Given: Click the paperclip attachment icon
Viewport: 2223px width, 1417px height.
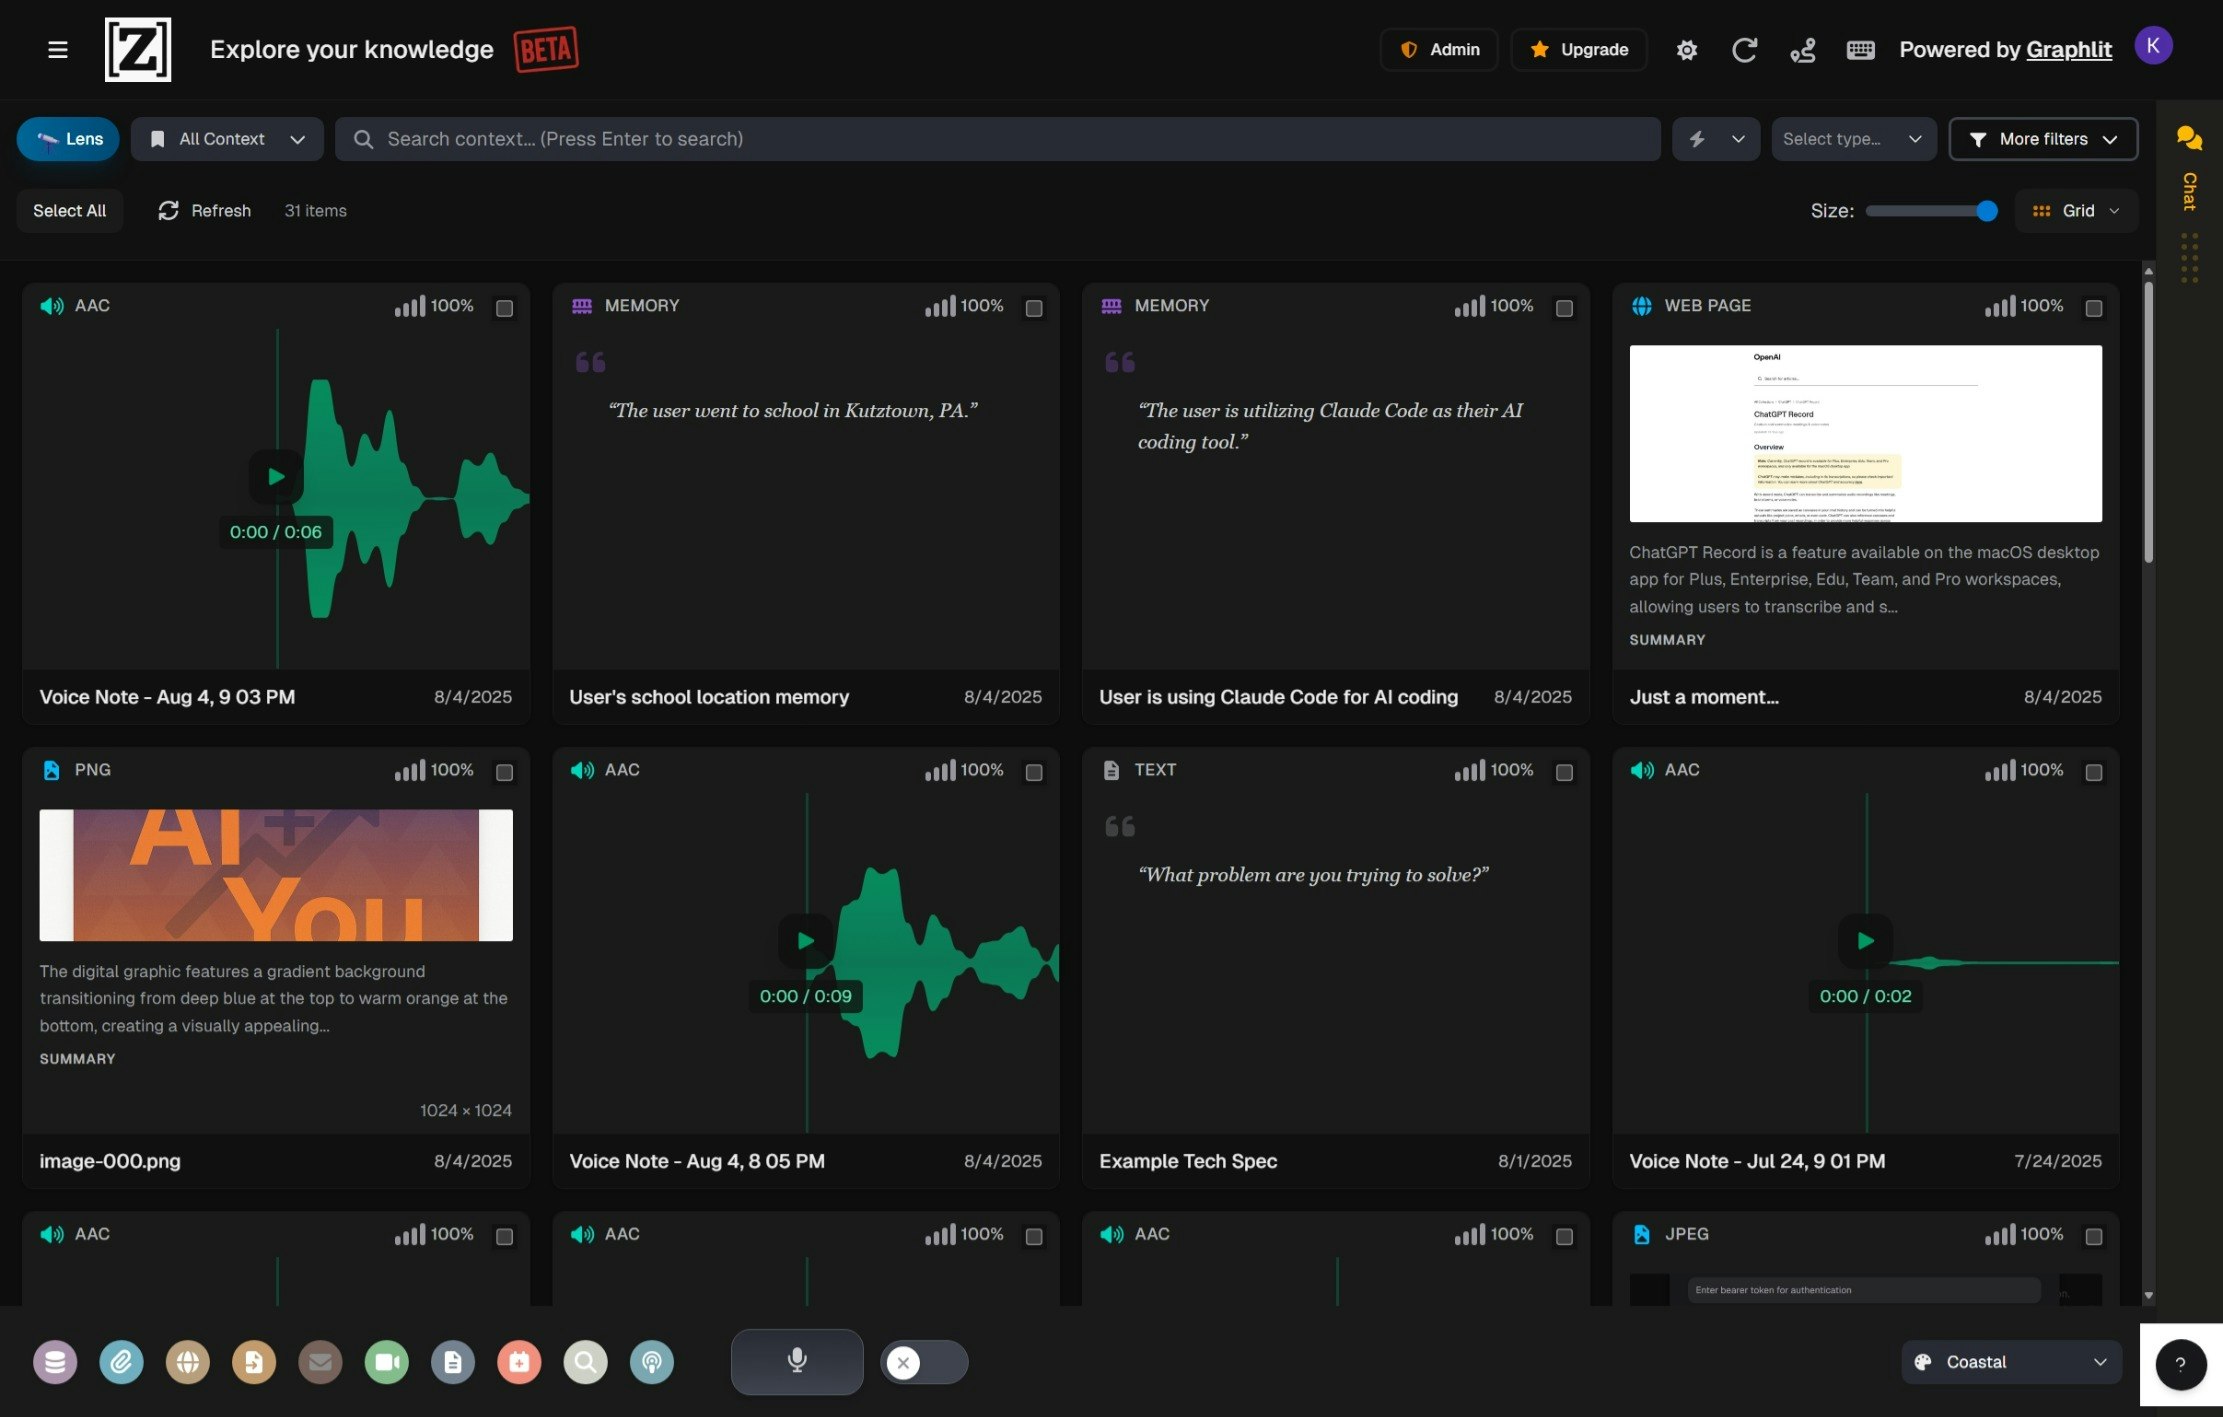Looking at the screenshot, I should coord(121,1362).
